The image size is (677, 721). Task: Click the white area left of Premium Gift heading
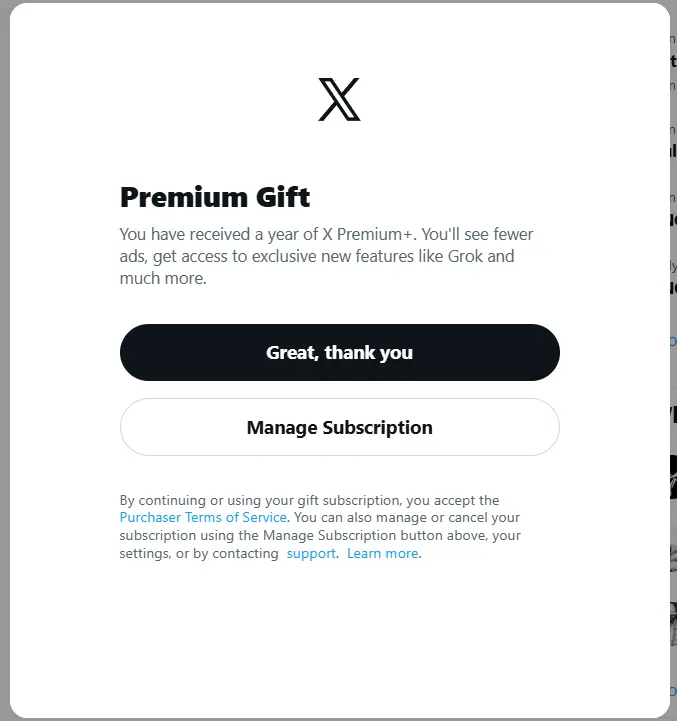(x=64, y=197)
